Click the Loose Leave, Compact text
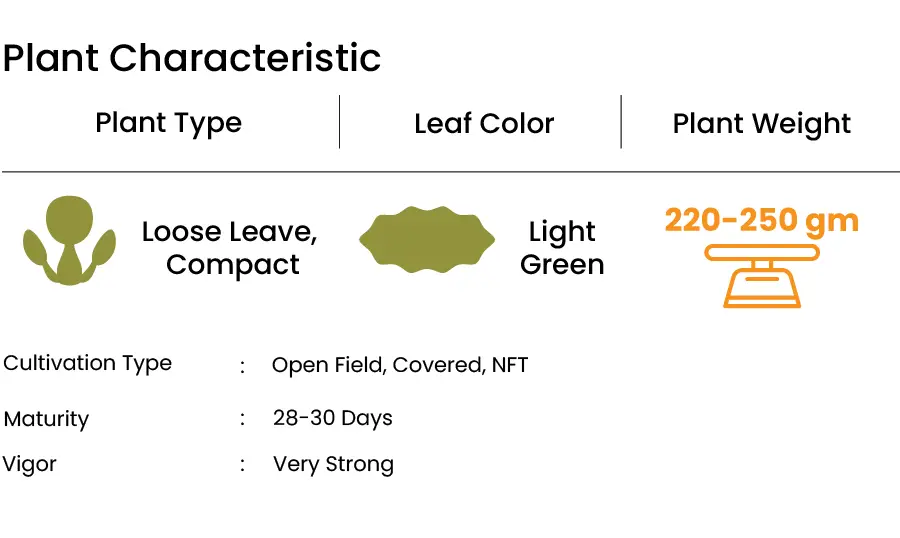 pos(230,249)
